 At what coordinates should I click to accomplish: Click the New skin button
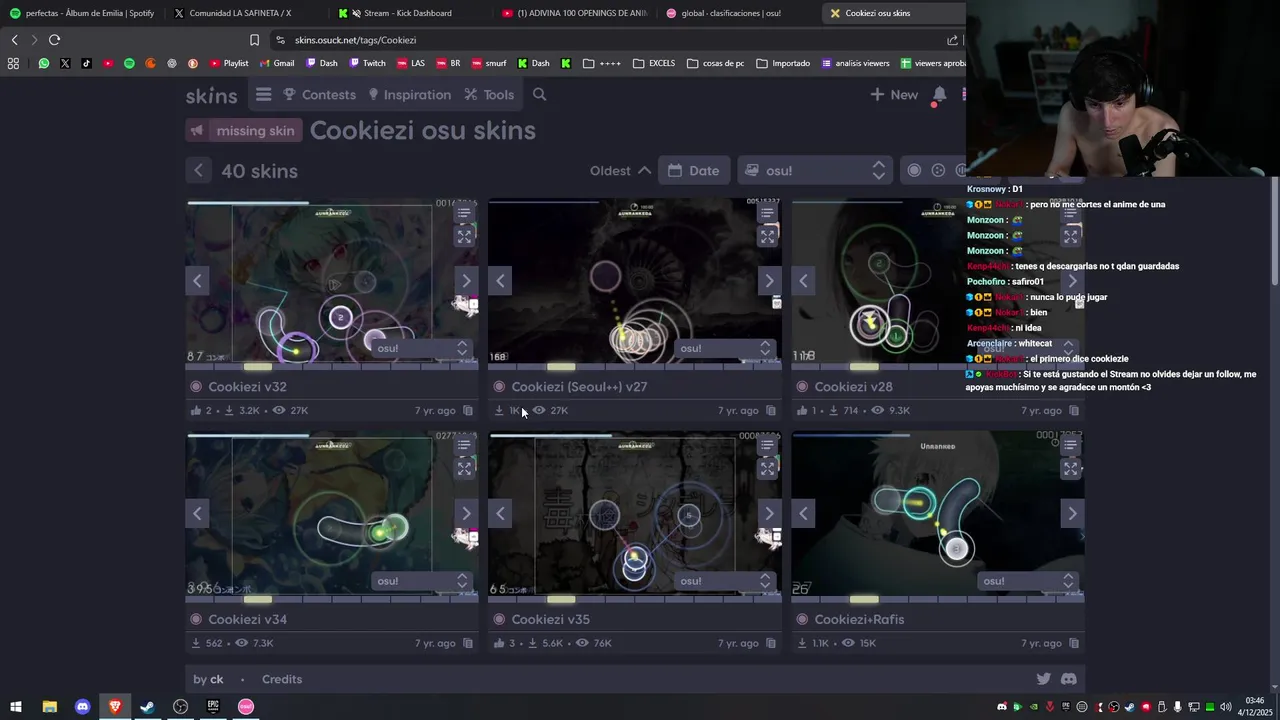(893, 94)
